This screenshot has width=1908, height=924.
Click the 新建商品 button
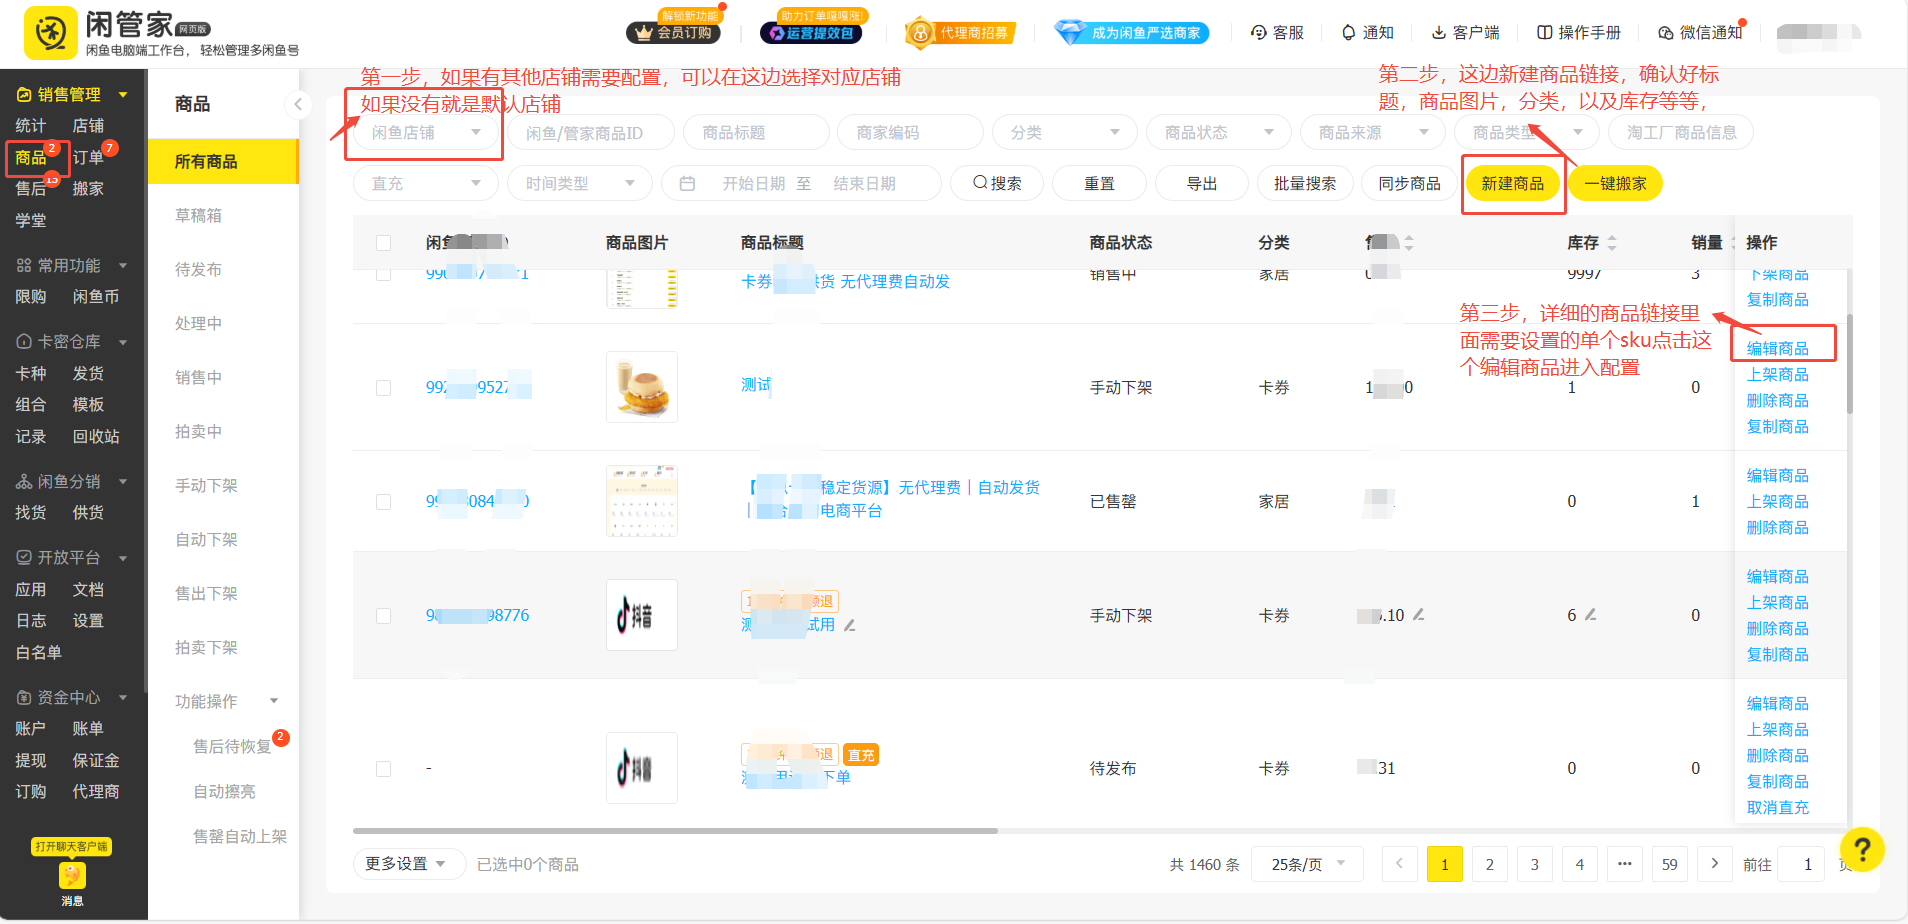(1512, 184)
